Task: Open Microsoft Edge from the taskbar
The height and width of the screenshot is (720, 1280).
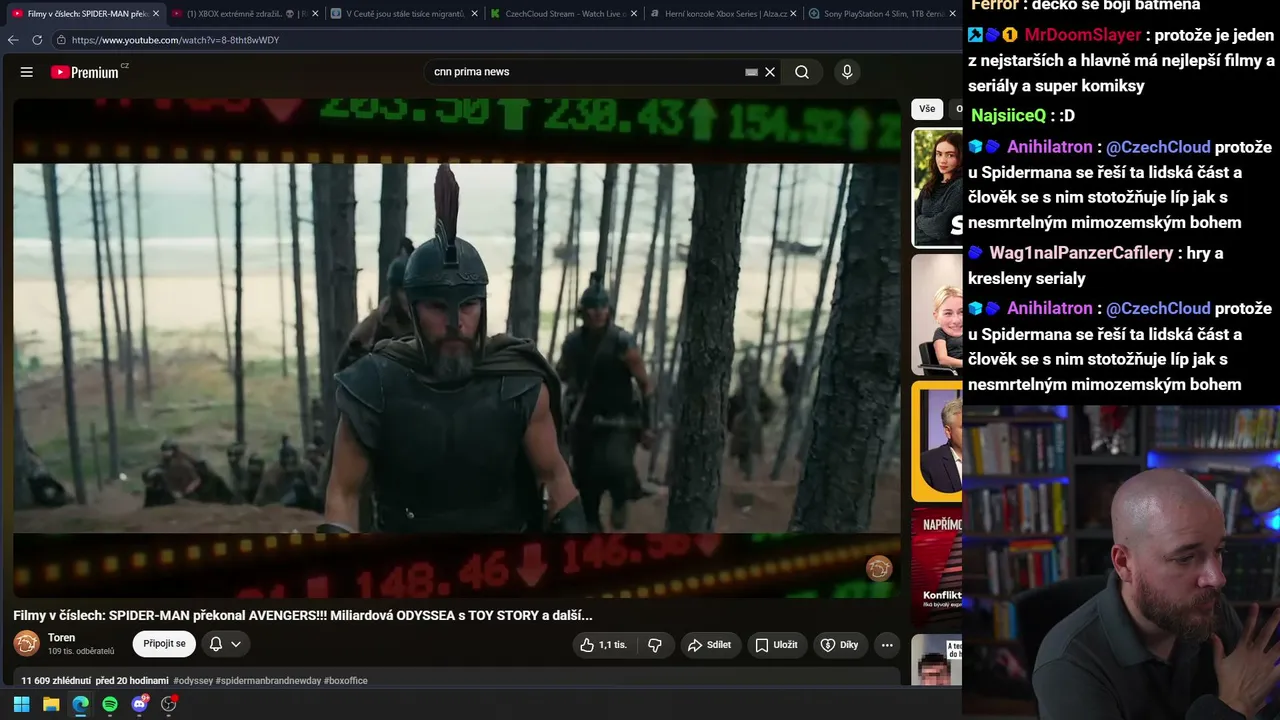Action: [x=80, y=704]
